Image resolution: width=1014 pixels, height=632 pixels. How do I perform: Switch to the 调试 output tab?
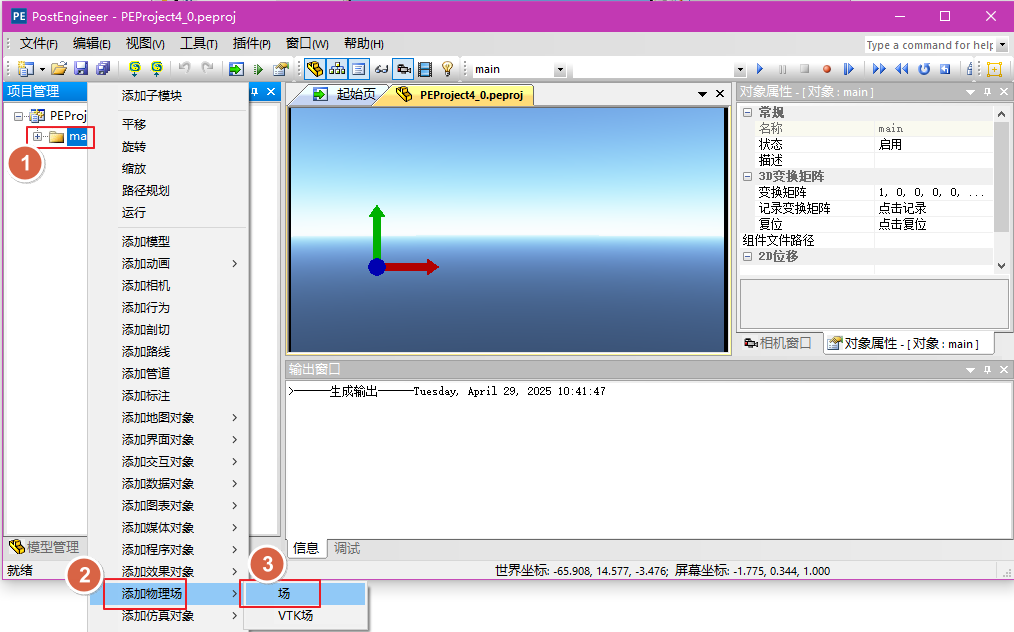[347, 549]
